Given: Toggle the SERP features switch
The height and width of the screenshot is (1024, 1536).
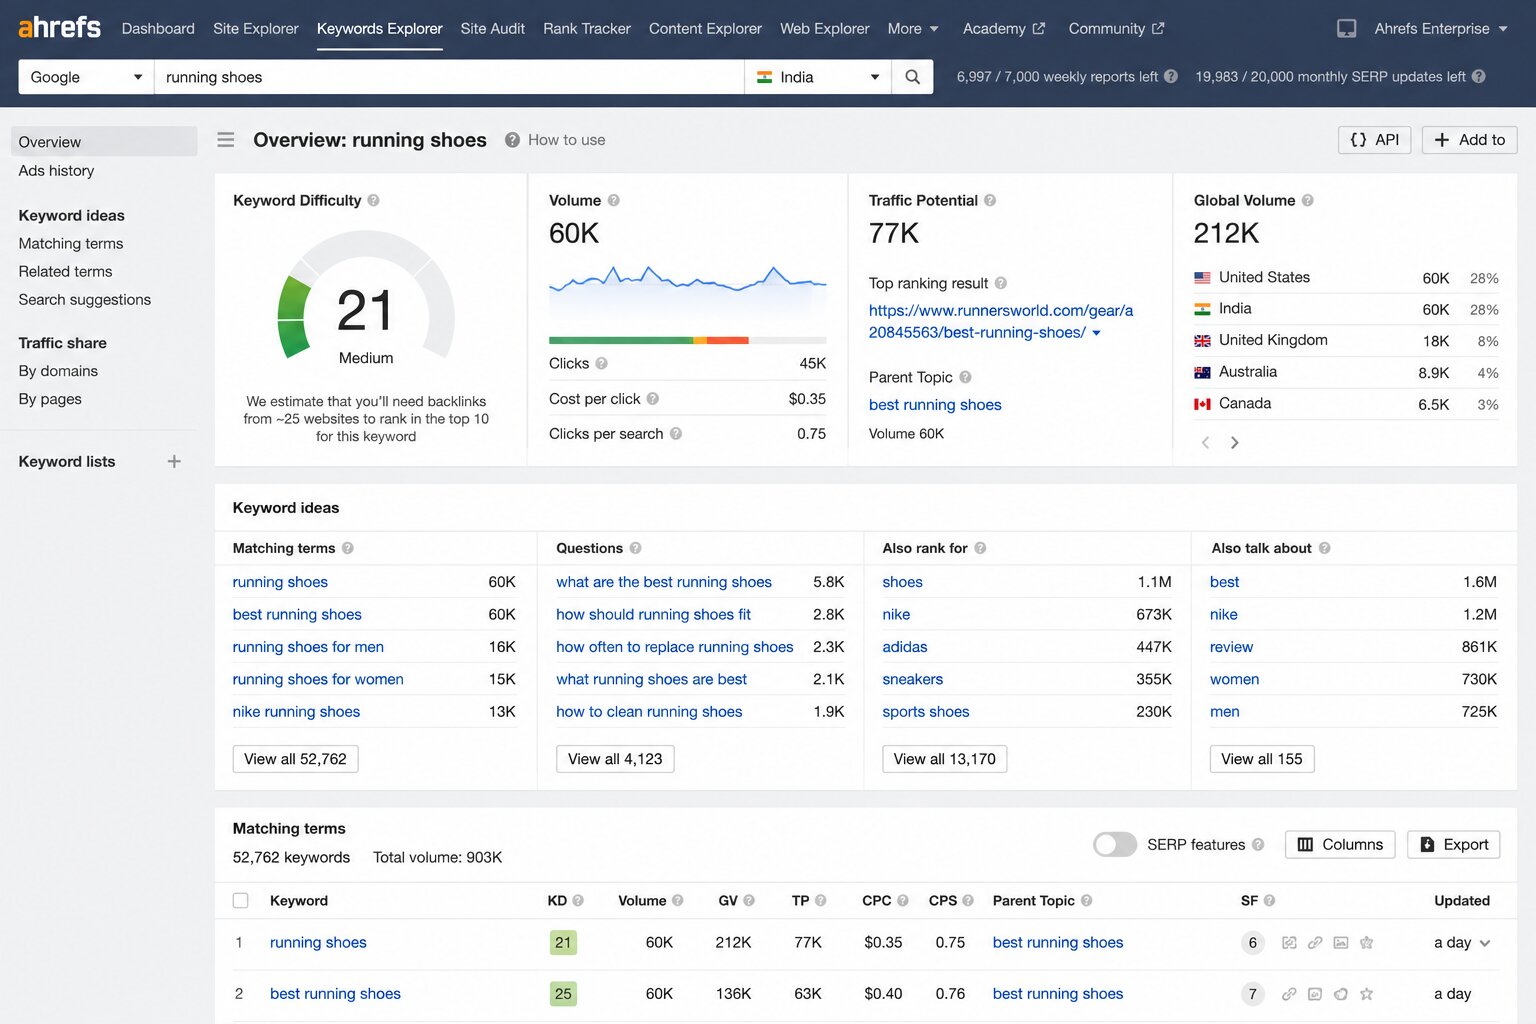Looking at the screenshot, I should pyautogui.click(x=1114, y=844).
